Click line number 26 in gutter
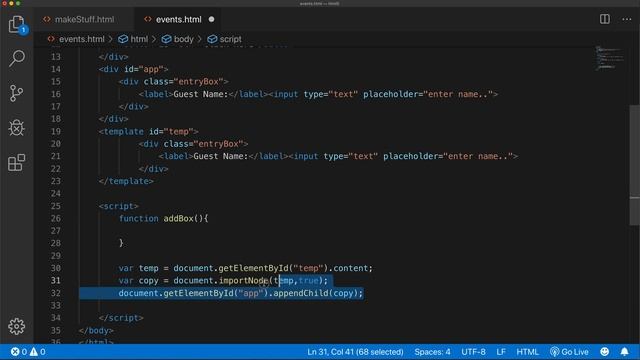Screen dimensions: 640x360 click(56, 218)
